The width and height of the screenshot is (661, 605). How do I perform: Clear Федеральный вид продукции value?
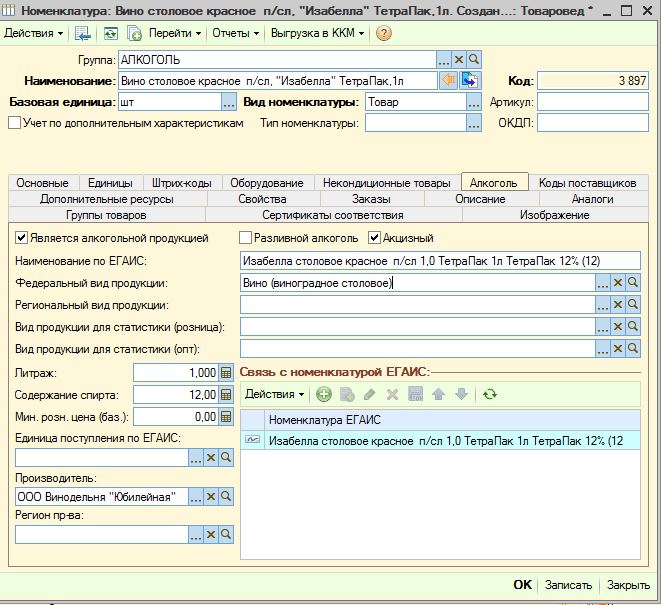[x=617, y=283]
